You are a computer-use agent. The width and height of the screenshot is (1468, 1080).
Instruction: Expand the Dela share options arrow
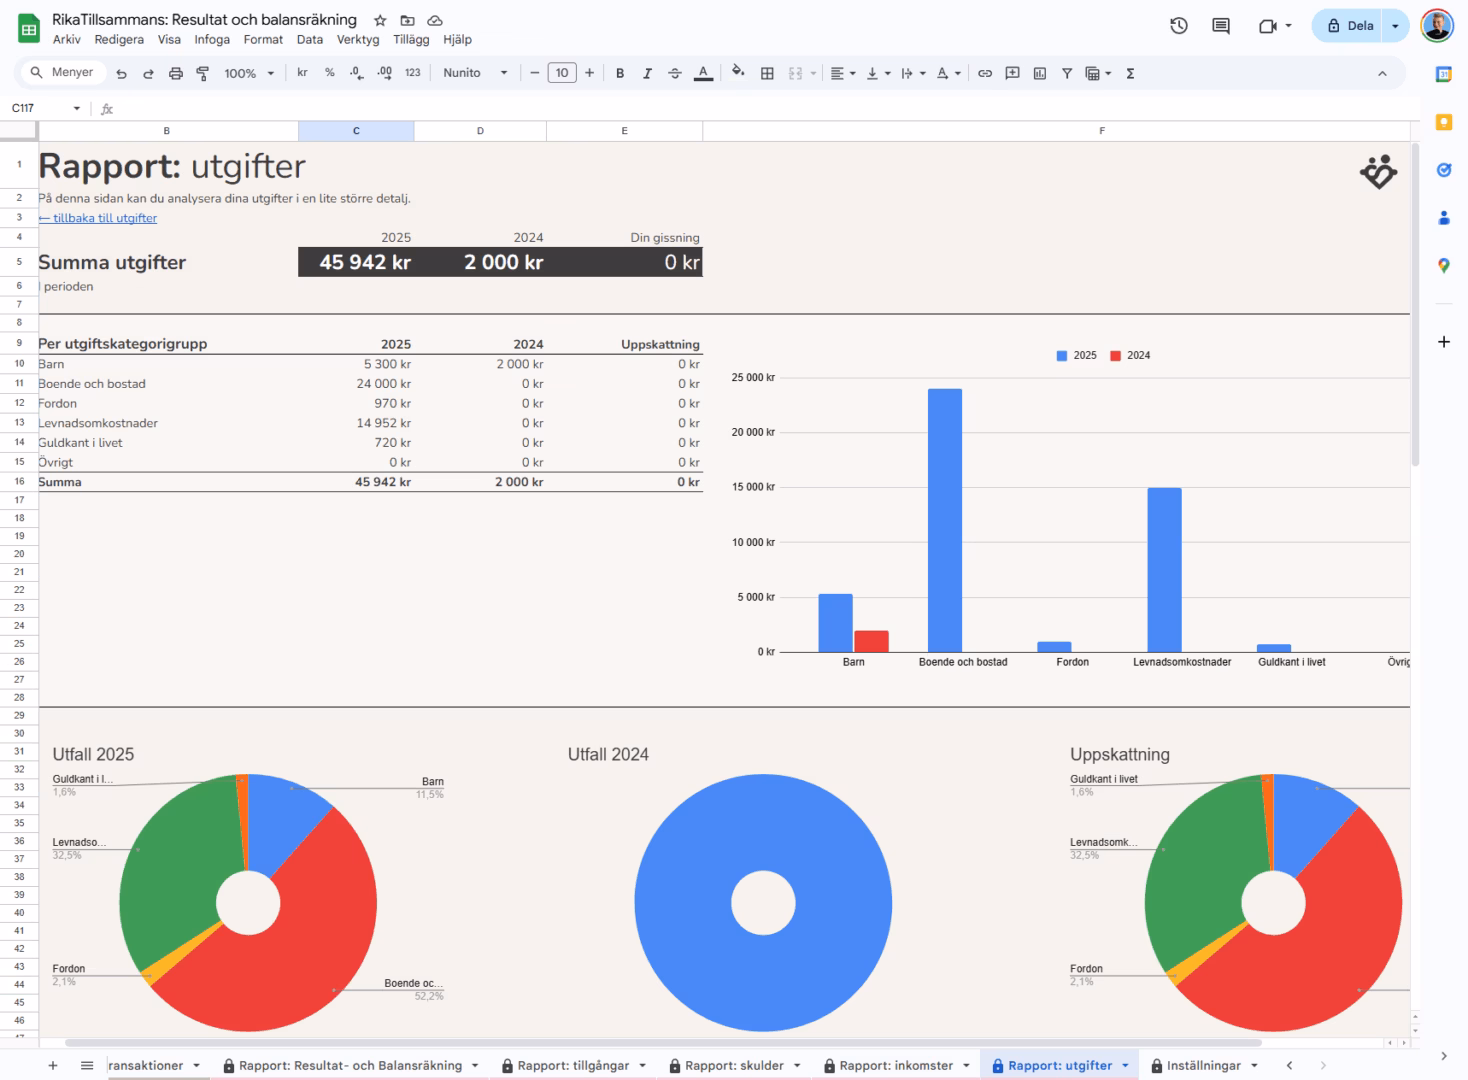tap(1395, 26)
